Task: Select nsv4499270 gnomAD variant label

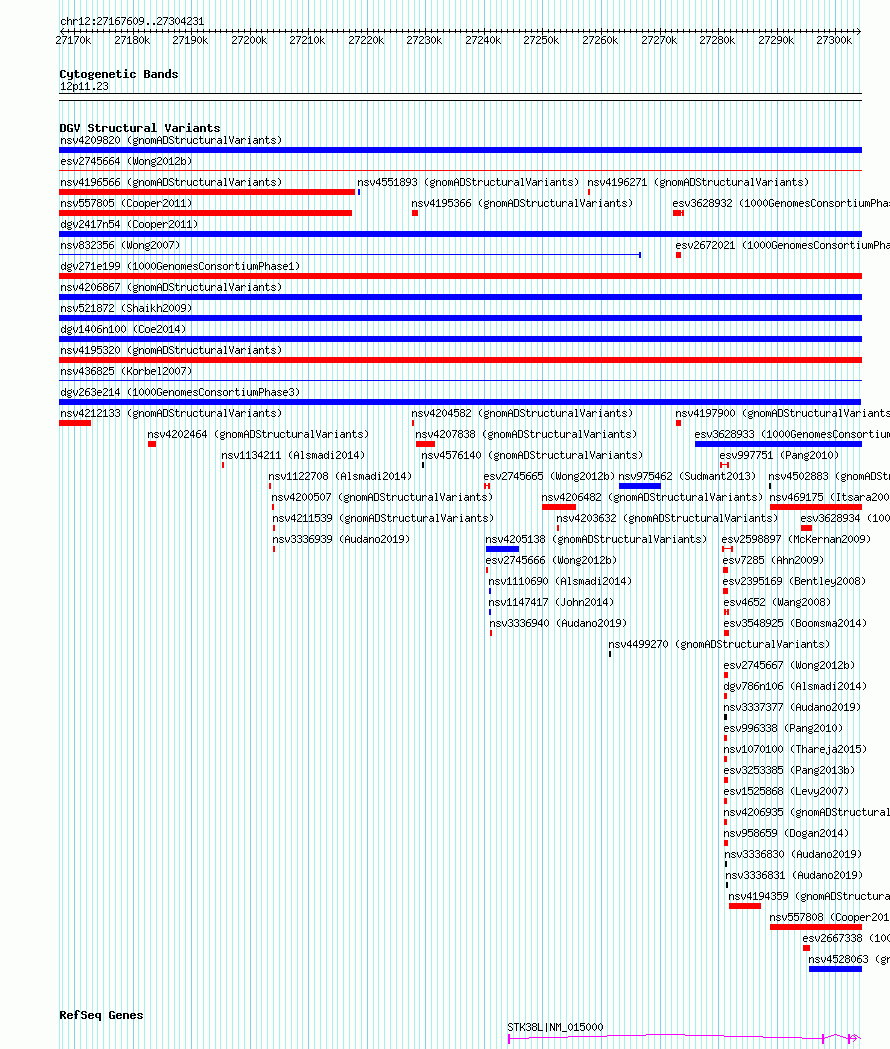Action: (x=719, y=644)
